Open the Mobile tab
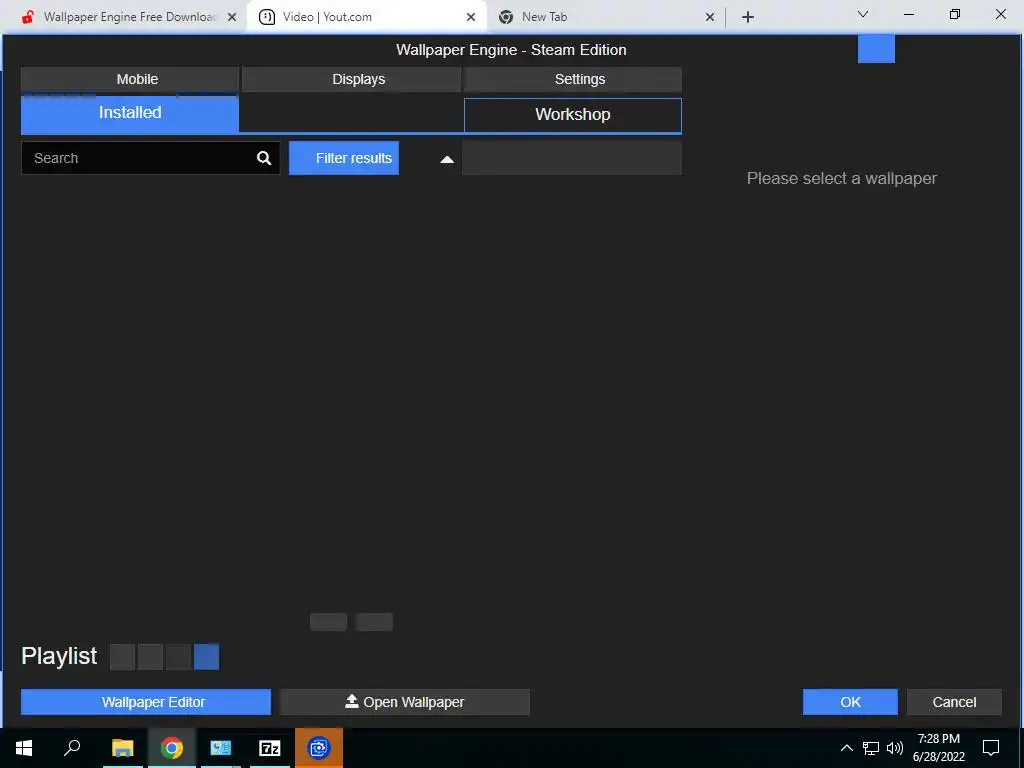1024x768 pixels. pos(130,79)
